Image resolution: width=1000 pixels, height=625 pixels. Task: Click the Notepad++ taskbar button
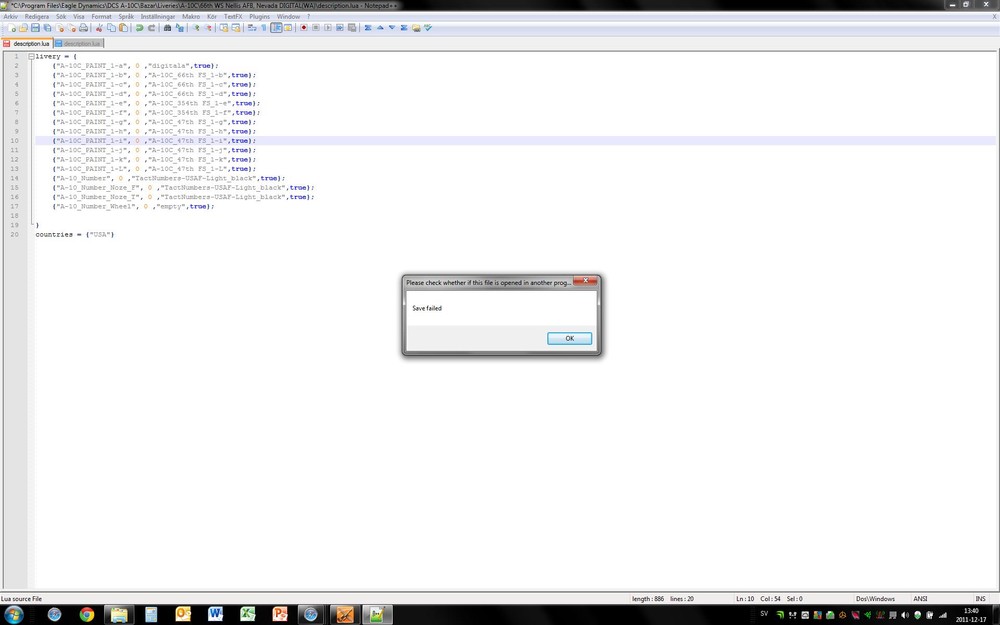377,615
